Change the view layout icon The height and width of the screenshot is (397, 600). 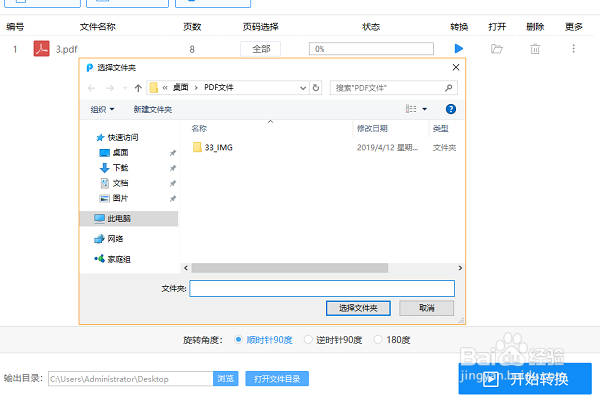coord(411,109)
